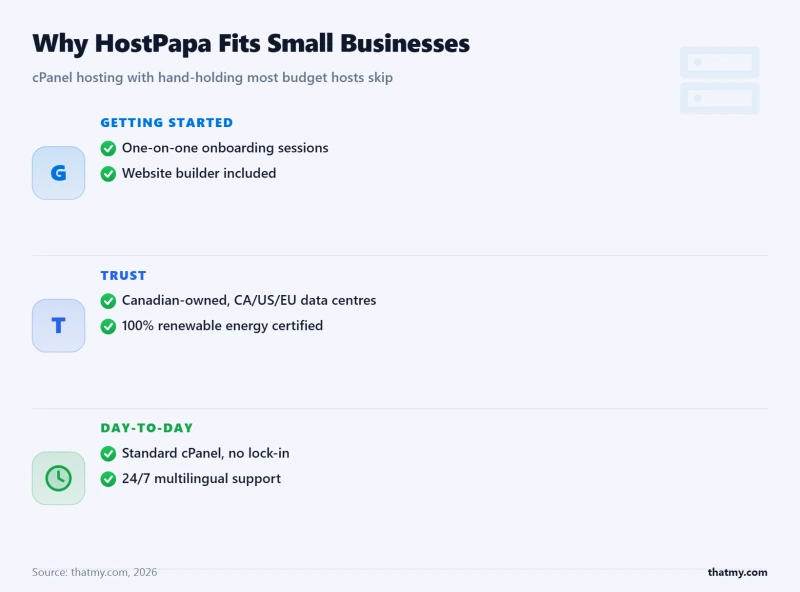Click the check icon beside 100% renewable energy
This screenshot has height=592, width=800.
[108, 327]
